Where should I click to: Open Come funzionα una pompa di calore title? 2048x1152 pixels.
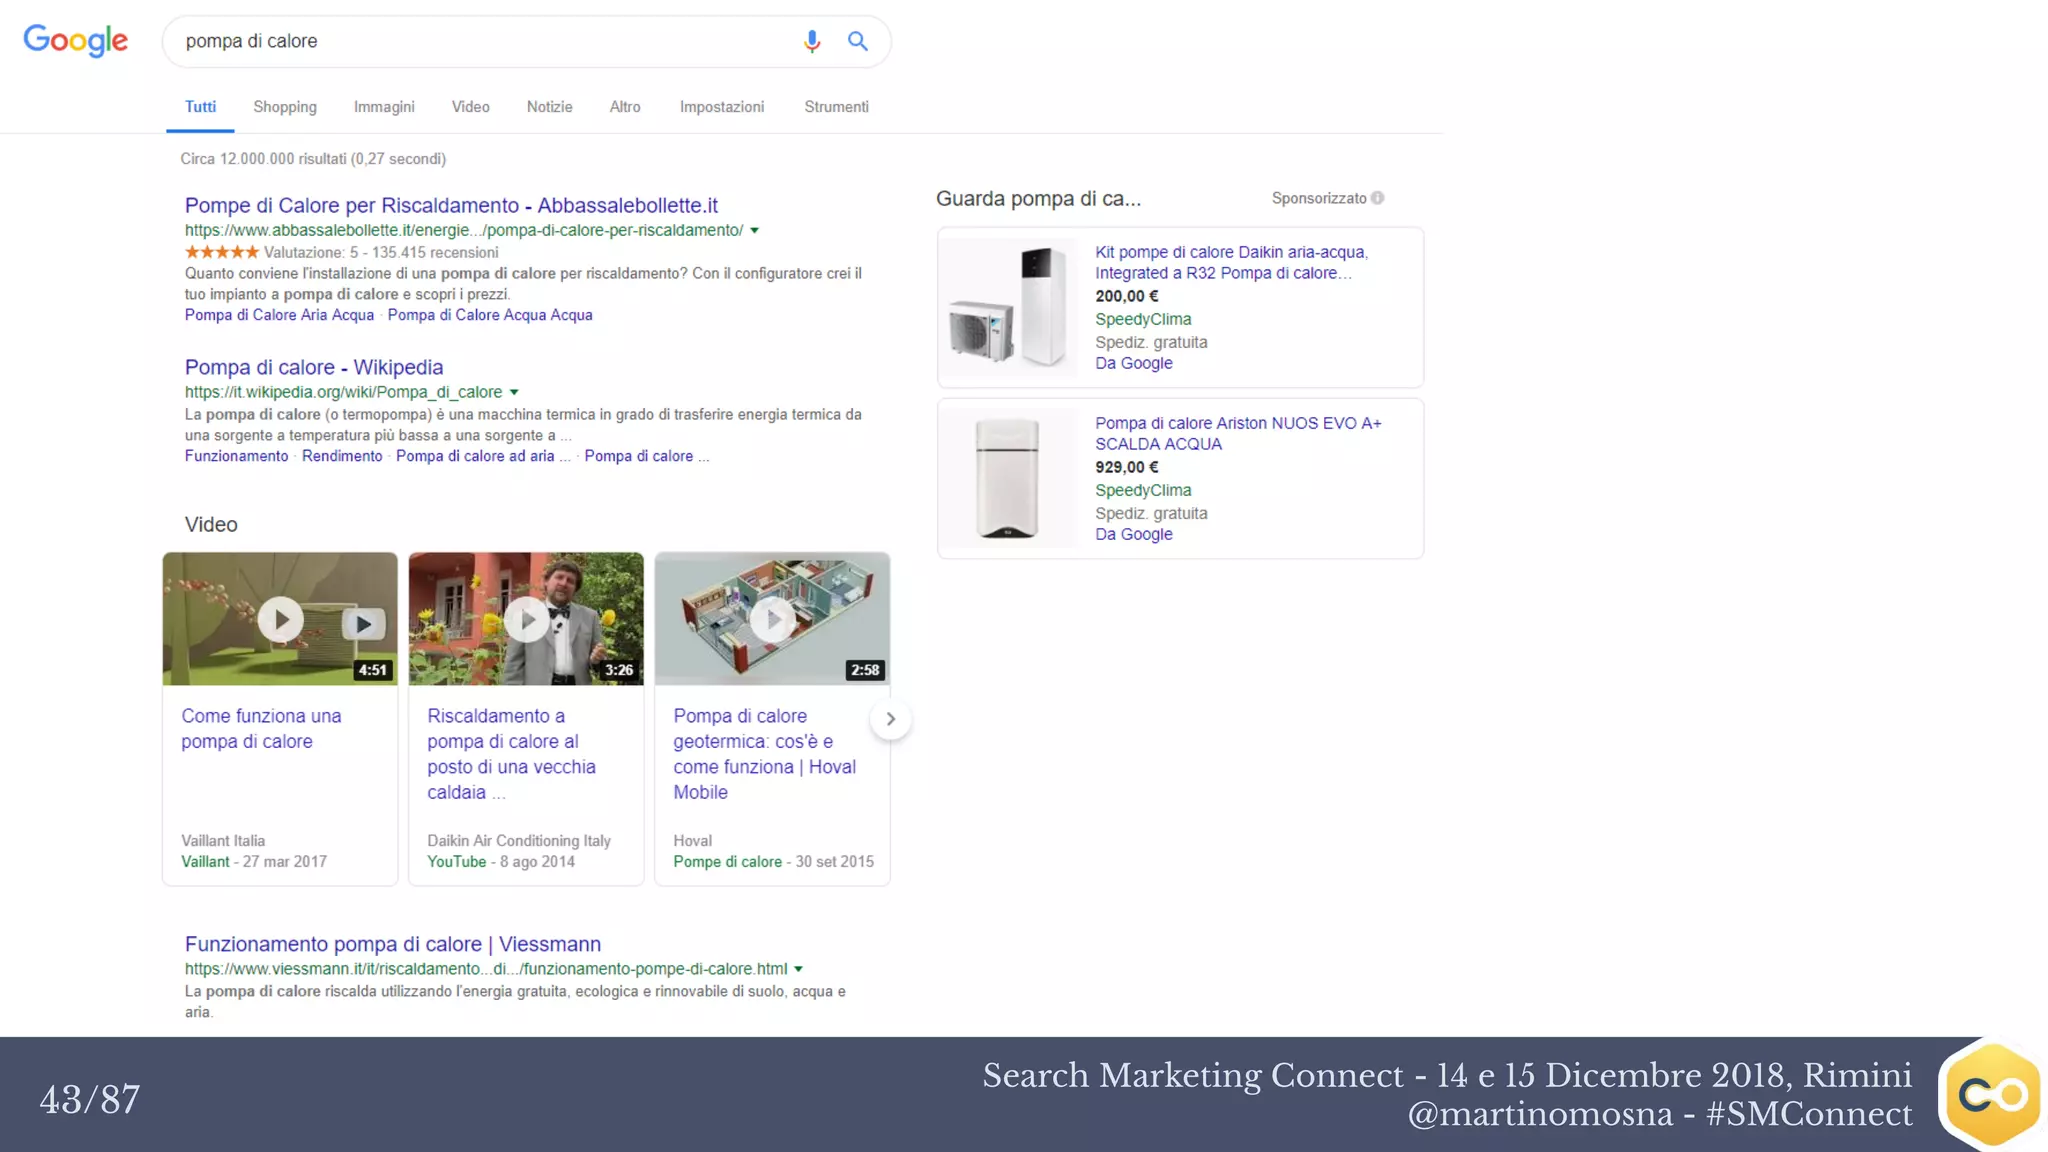261,729
